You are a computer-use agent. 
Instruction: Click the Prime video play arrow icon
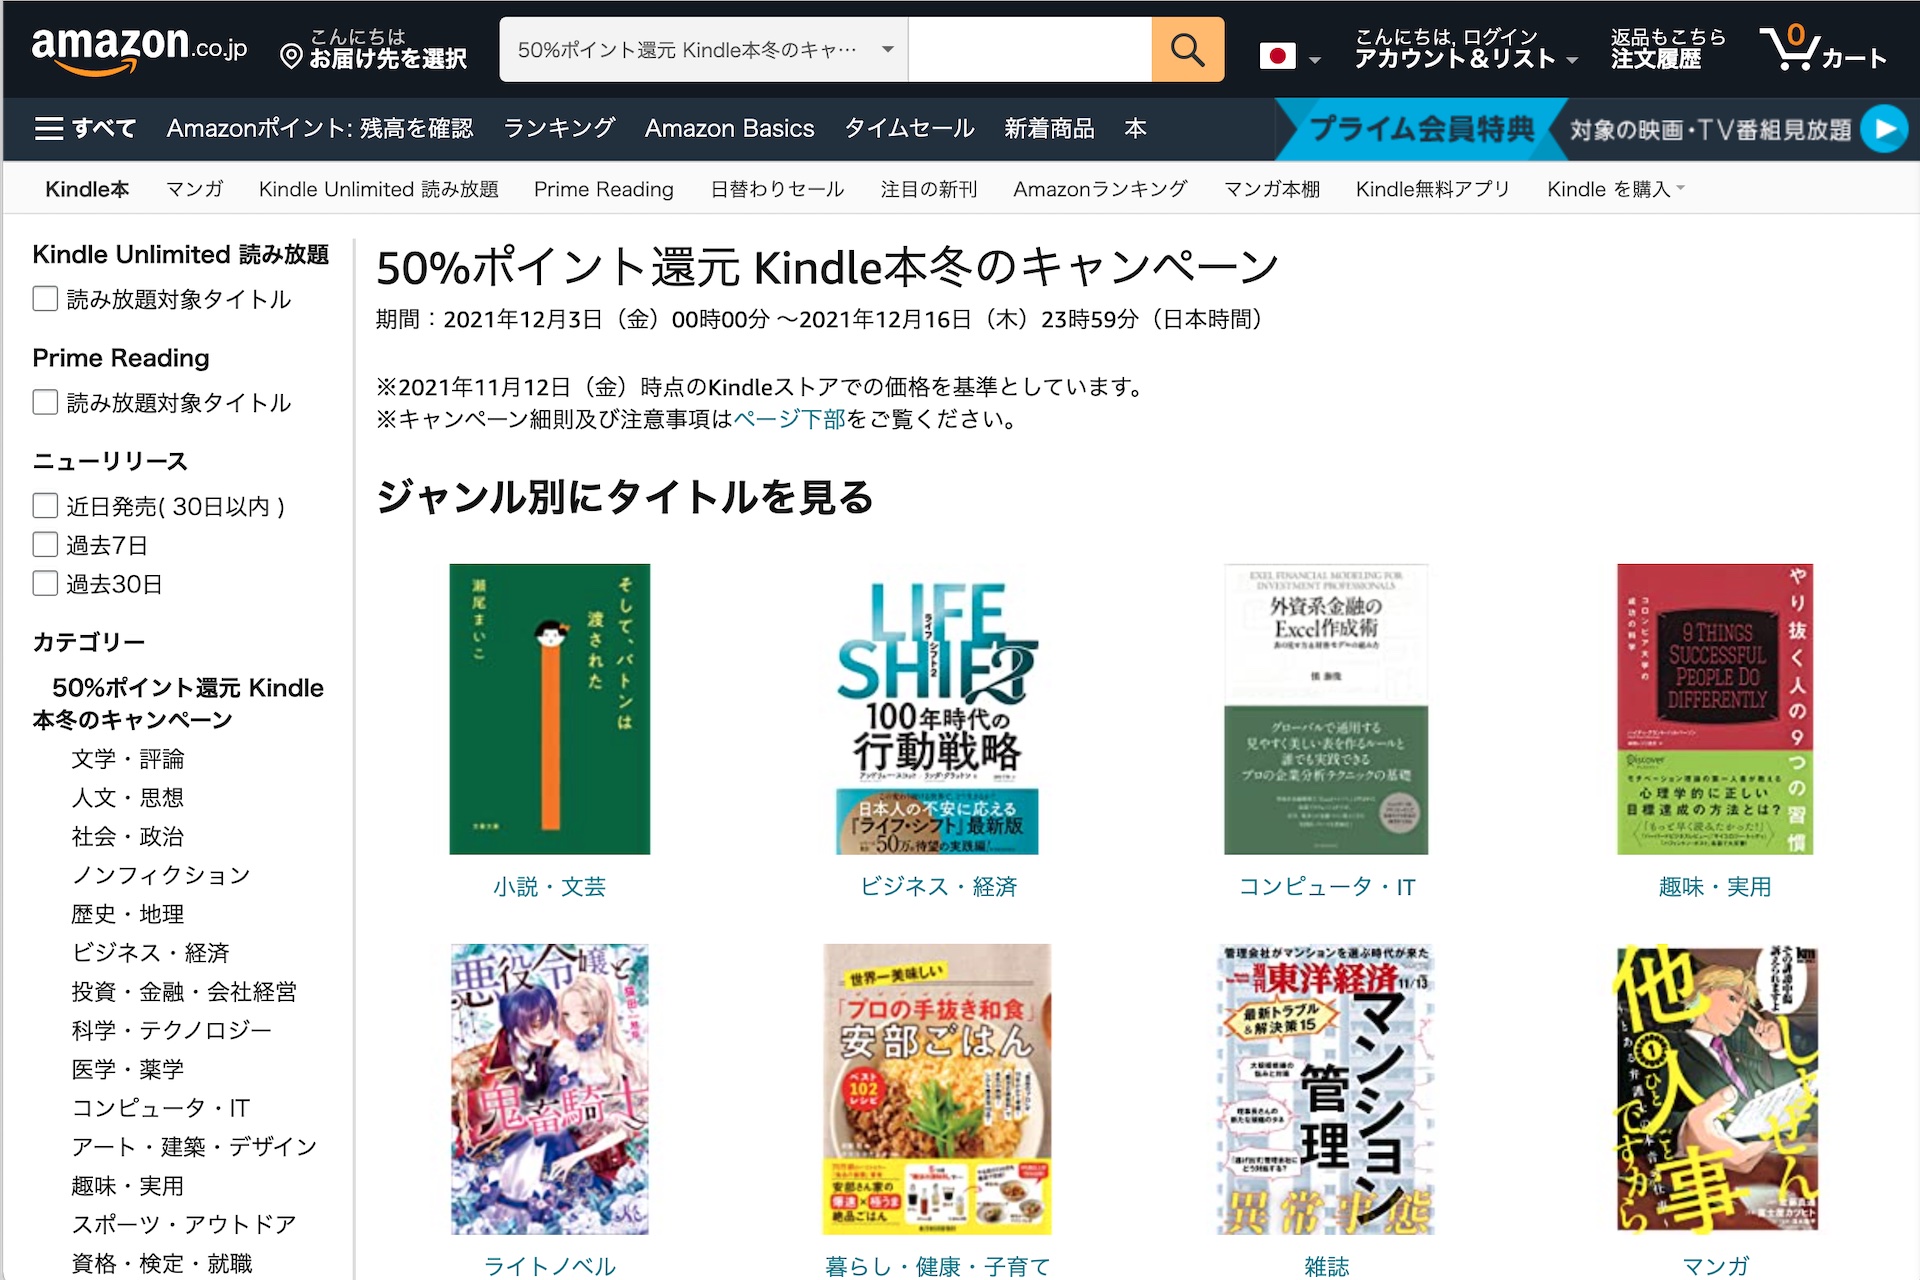click(1885, 129)
